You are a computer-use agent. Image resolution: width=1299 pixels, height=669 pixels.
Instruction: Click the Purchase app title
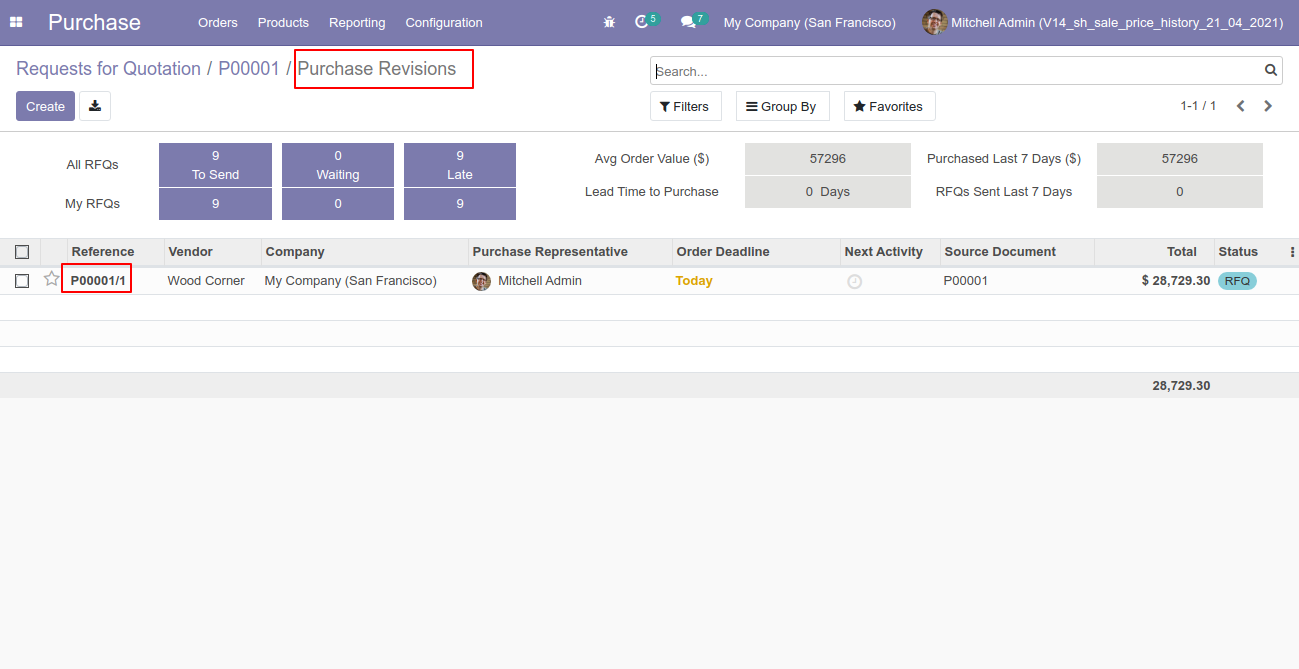(x=94, y=22)
